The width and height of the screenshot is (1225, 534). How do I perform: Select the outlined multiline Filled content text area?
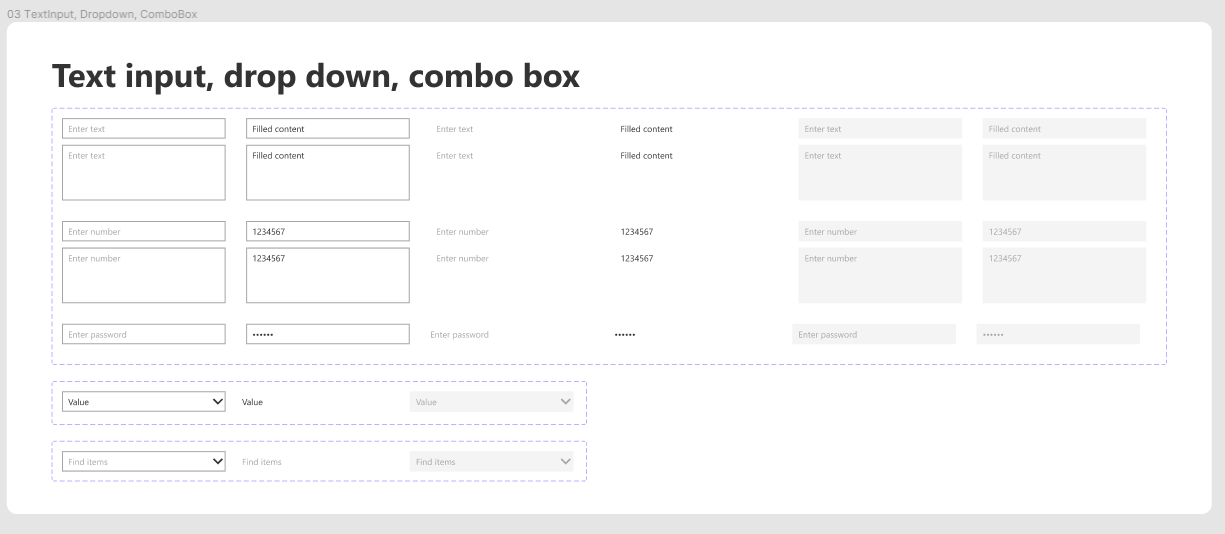[x=328, y=173]
